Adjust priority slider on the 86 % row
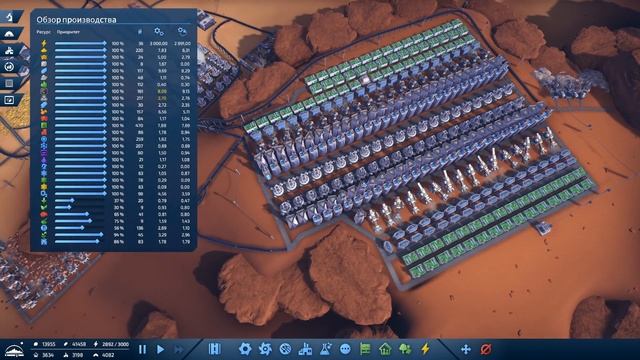This screenshot has width=640, height=360. point(80,242)
